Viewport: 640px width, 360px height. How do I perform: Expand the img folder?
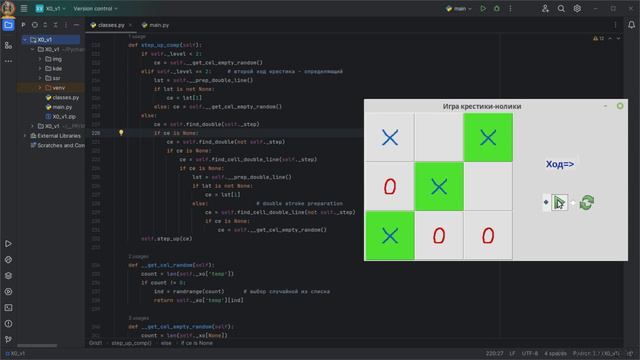point(40,59)
